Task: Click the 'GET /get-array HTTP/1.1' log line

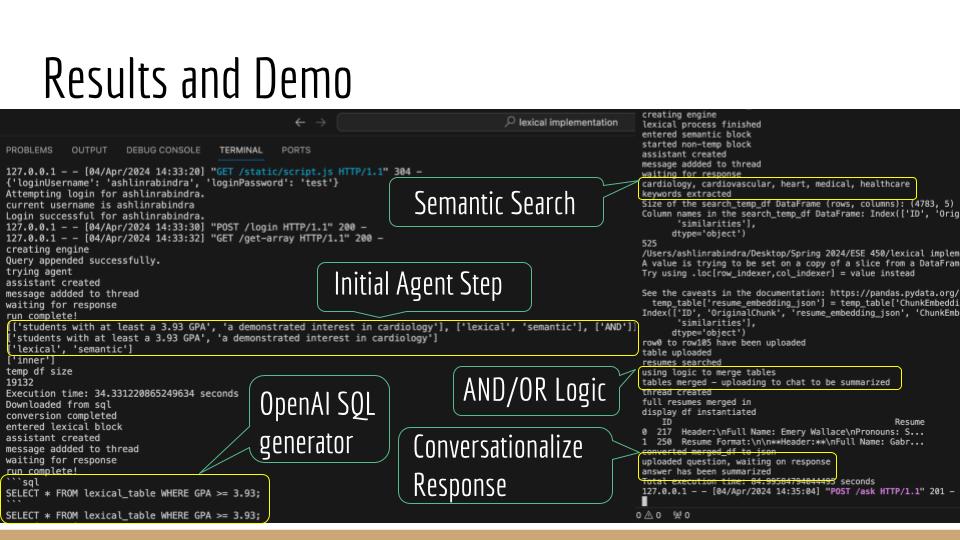Action: 194,238
